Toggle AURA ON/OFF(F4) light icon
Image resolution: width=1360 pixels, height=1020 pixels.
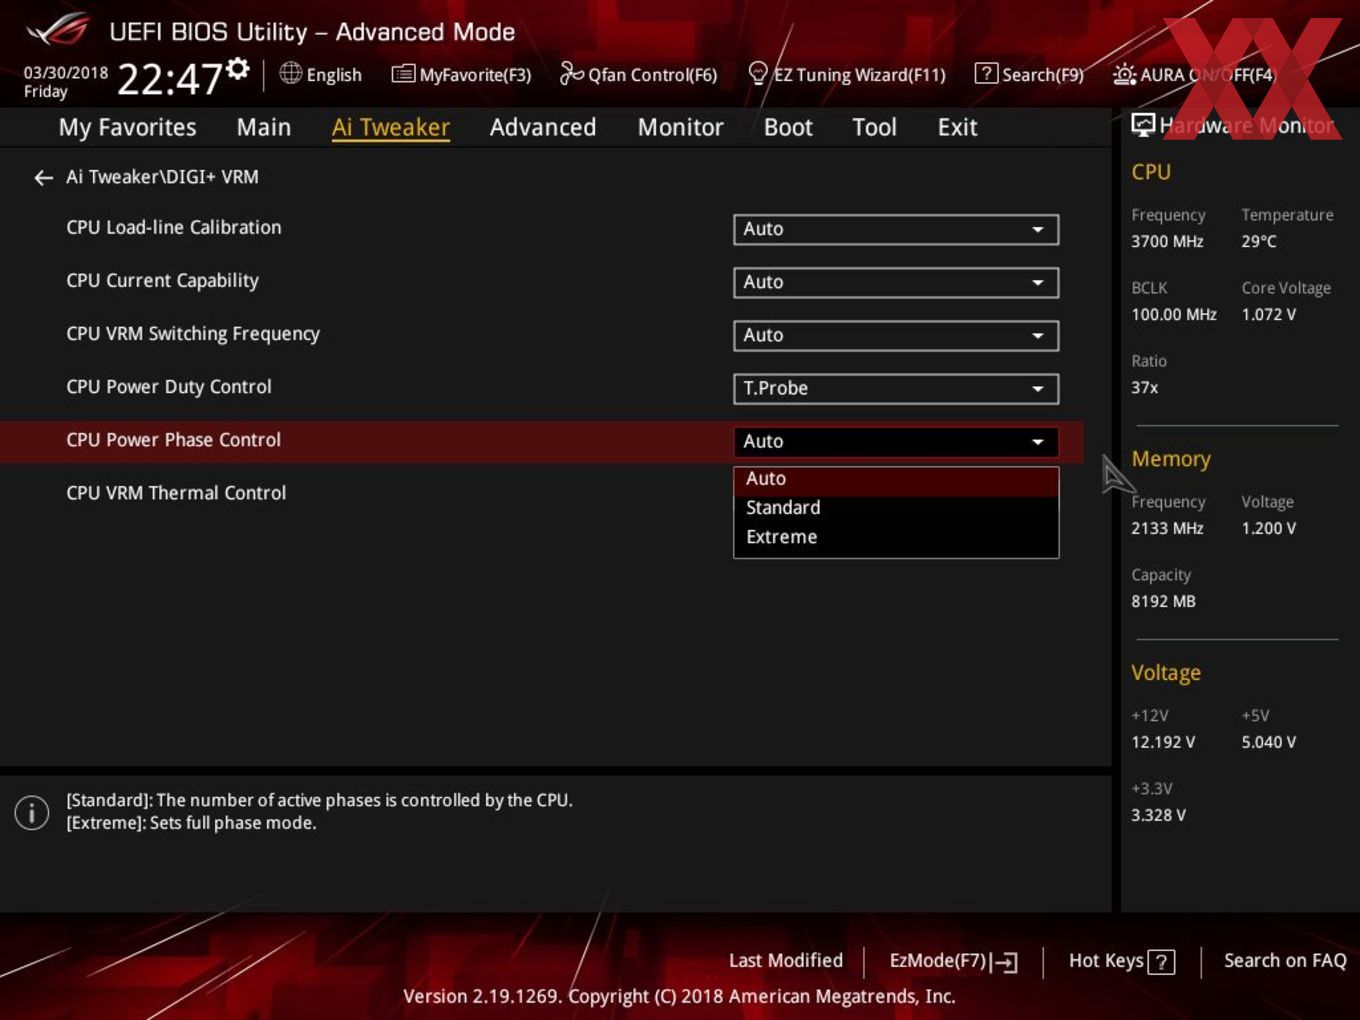click(1124, 74)
